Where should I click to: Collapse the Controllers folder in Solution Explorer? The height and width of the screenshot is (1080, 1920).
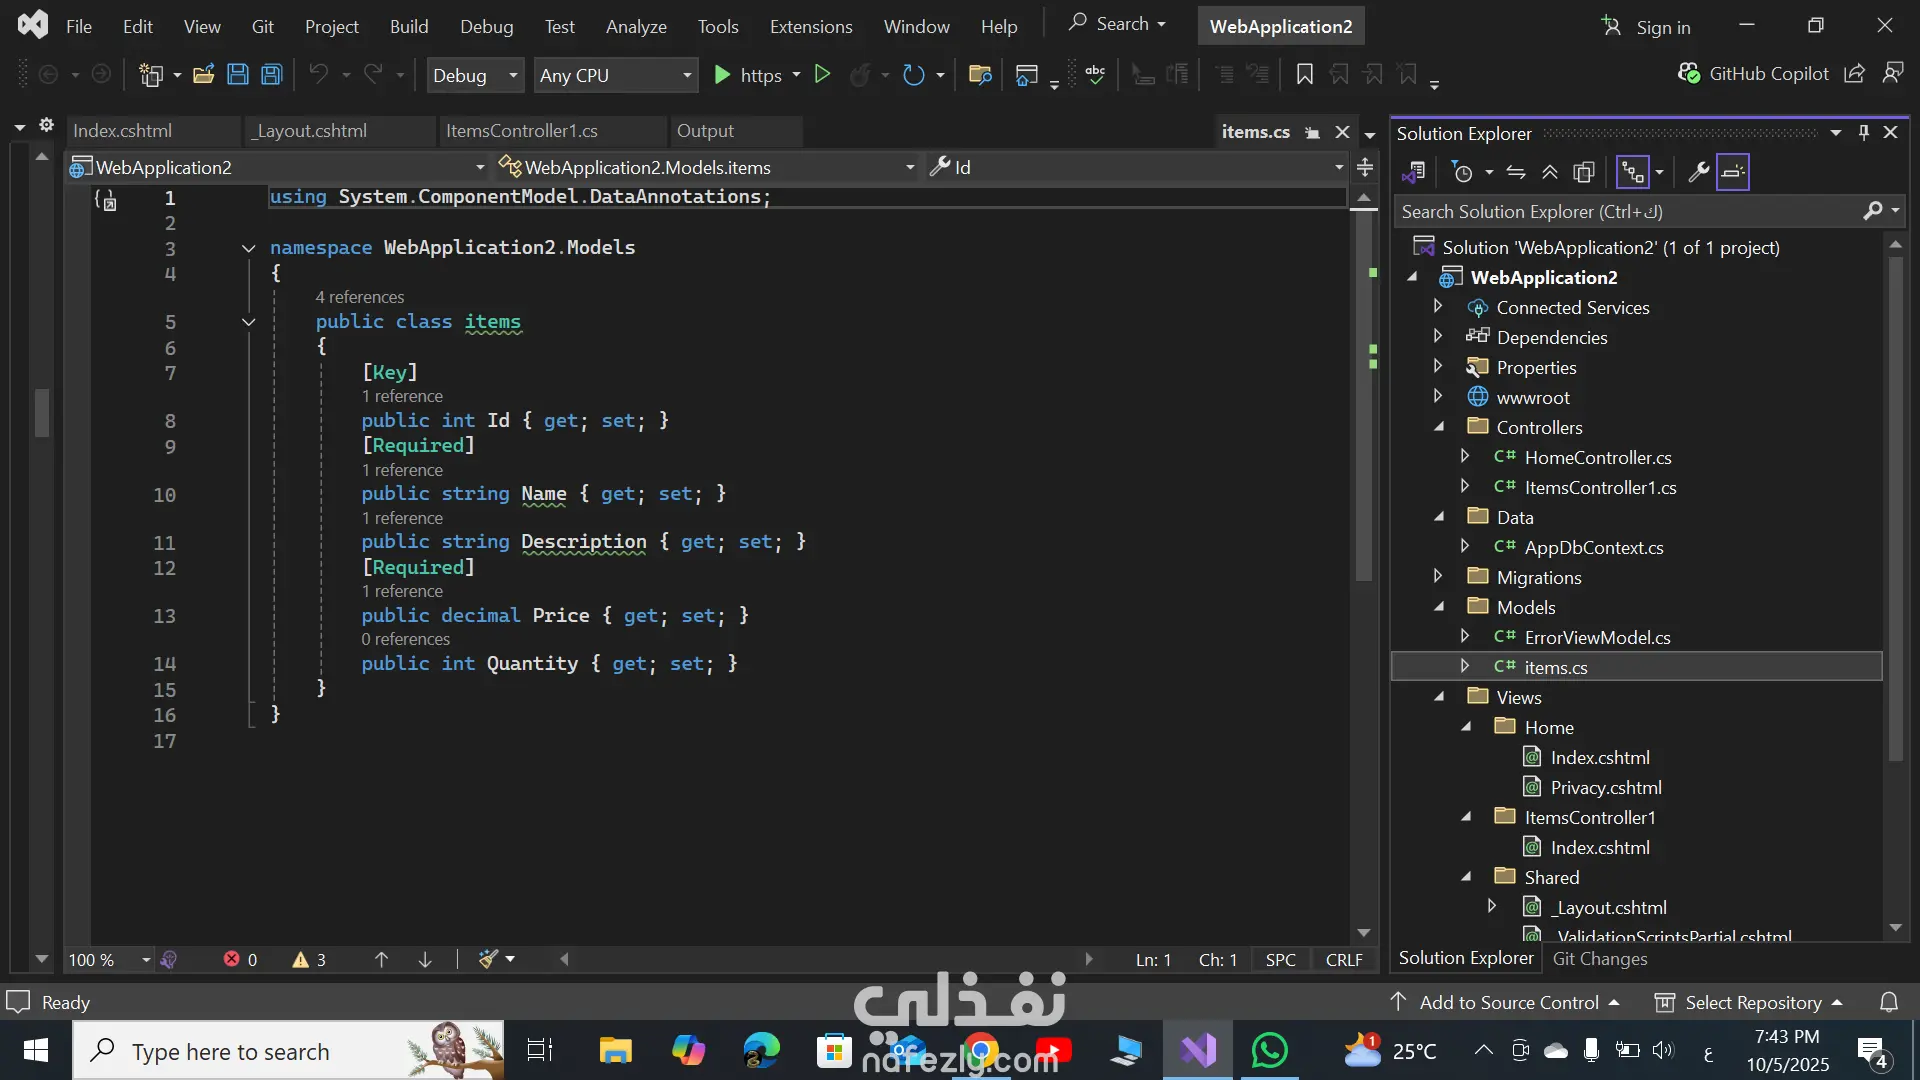coord(1439,427)
